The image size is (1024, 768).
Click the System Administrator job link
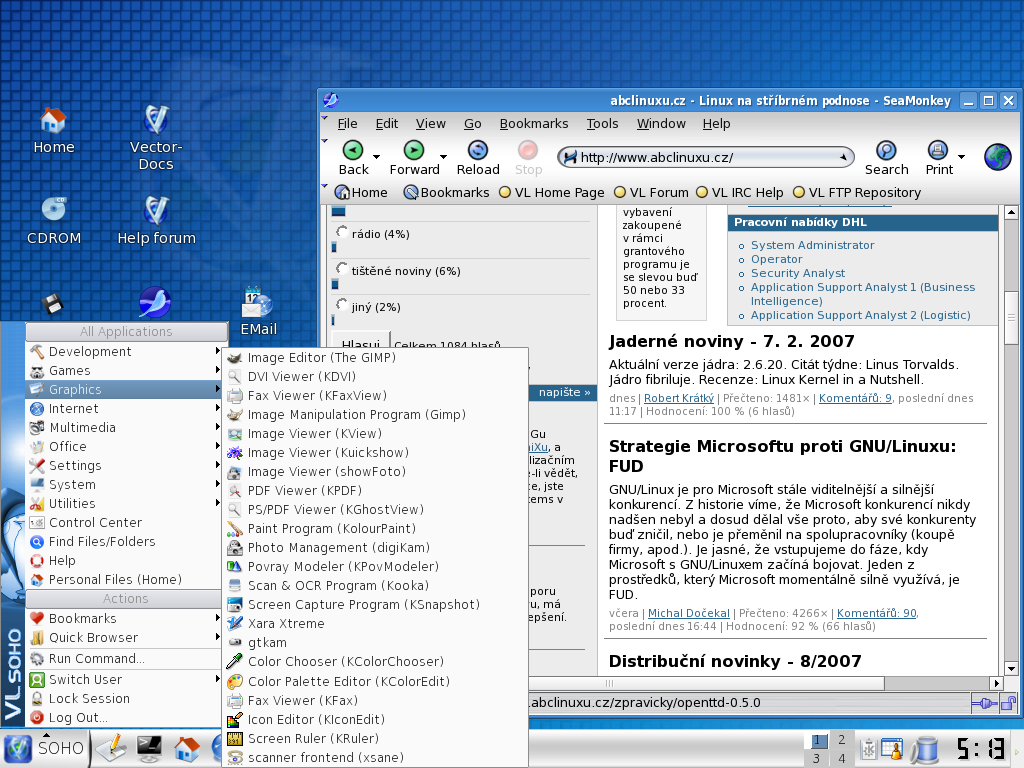(812, 245)
